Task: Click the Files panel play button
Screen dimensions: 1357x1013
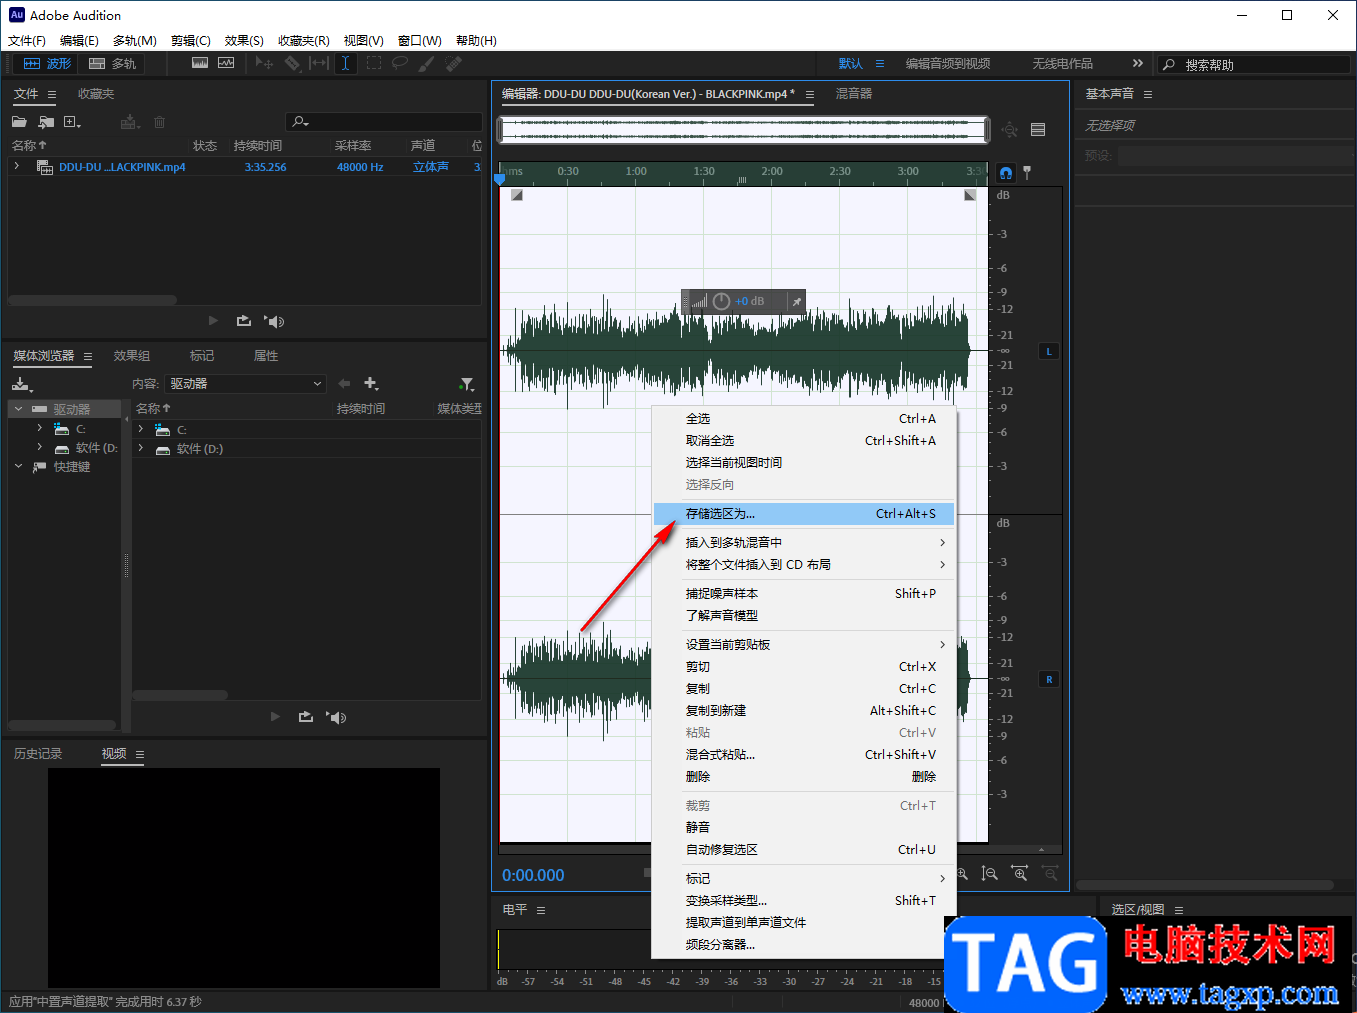Action: coord(213,321)
